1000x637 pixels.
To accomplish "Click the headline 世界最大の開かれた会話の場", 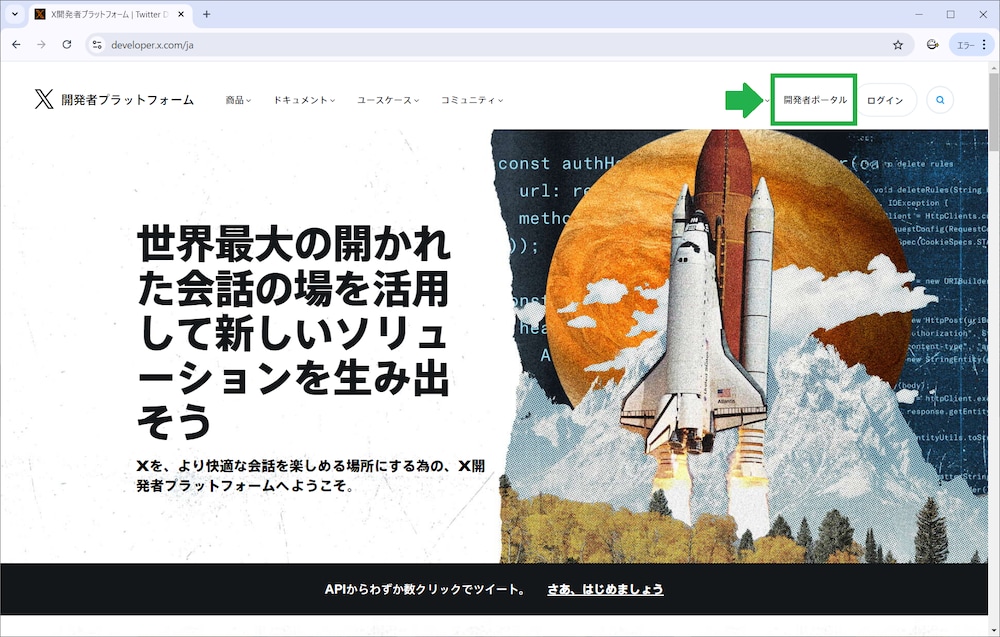I will 293,332.
